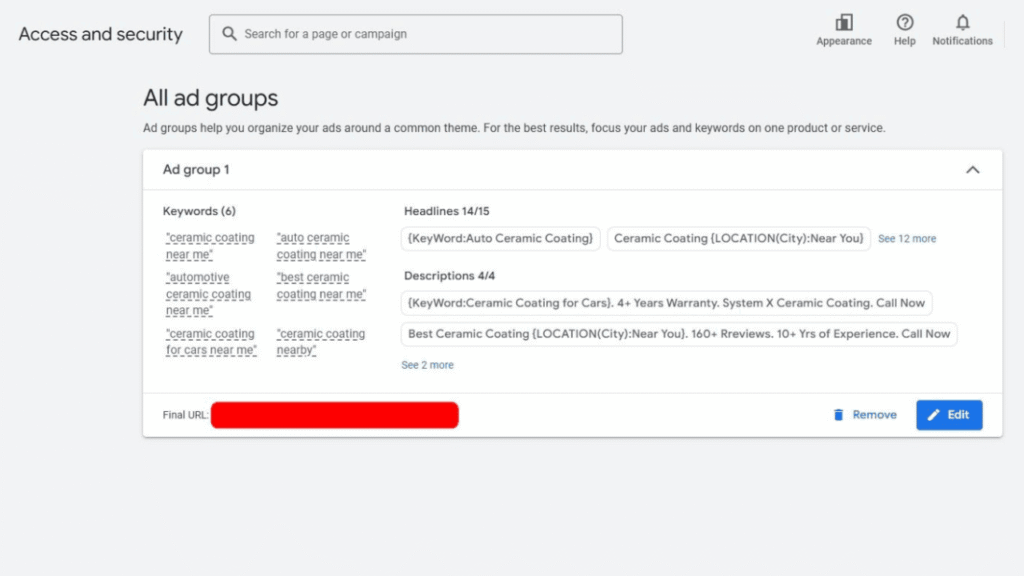Select the Ad group 1 header label
This screenshot has width=1024, height=576.
click(195, 170)
